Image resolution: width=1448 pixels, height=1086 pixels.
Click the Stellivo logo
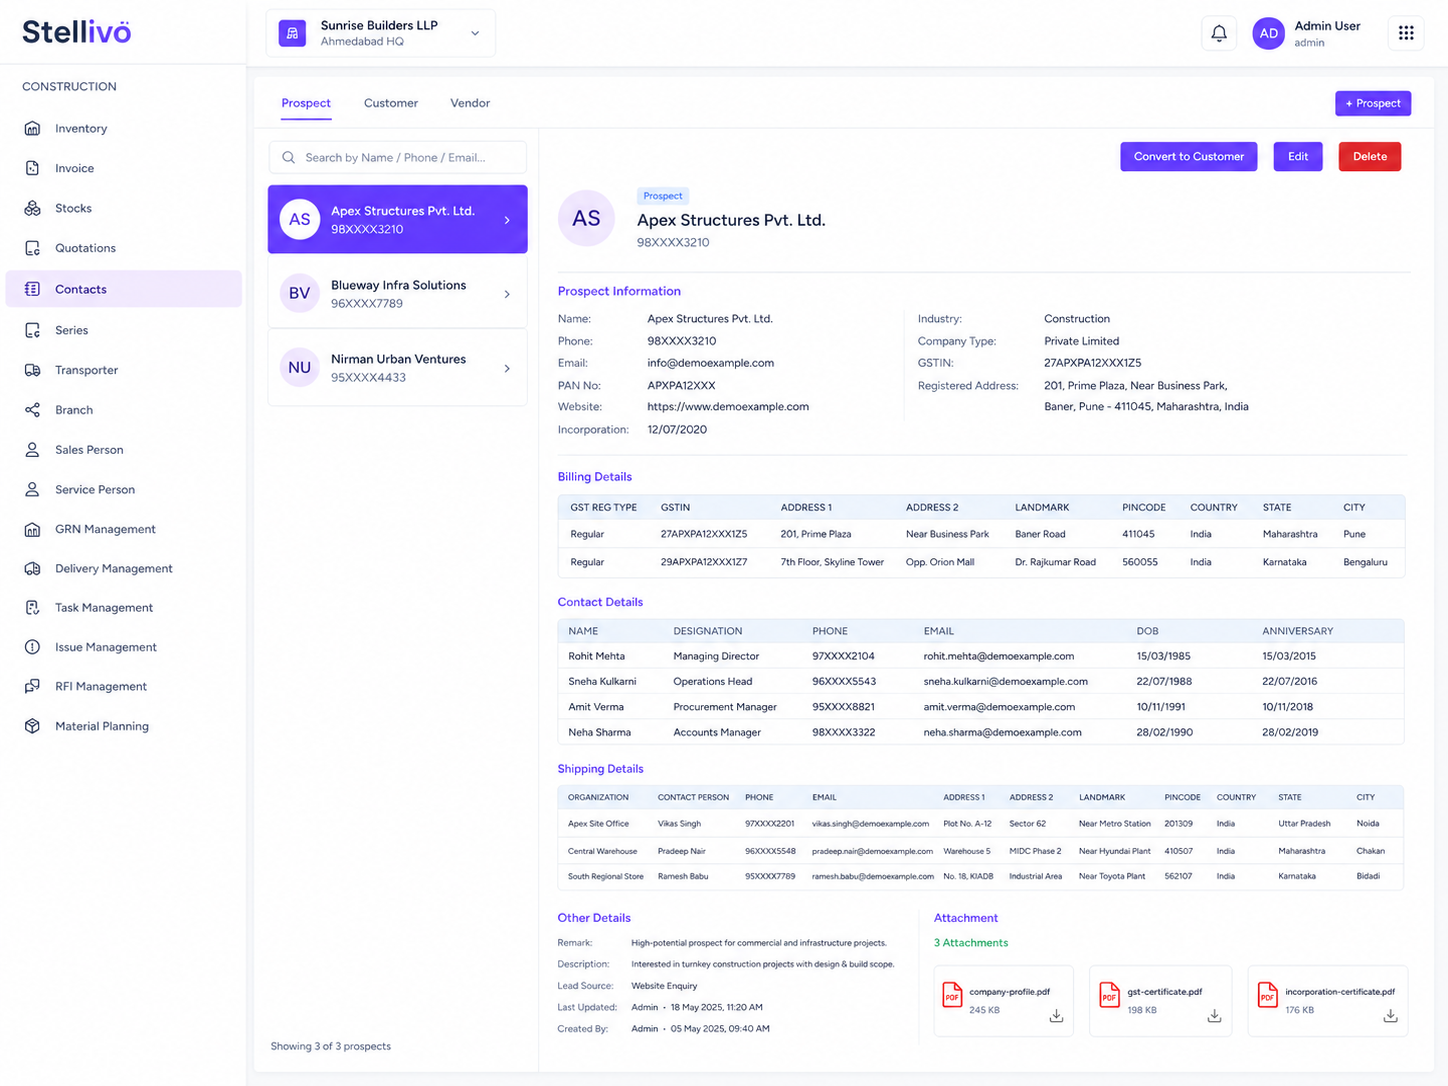77,32
